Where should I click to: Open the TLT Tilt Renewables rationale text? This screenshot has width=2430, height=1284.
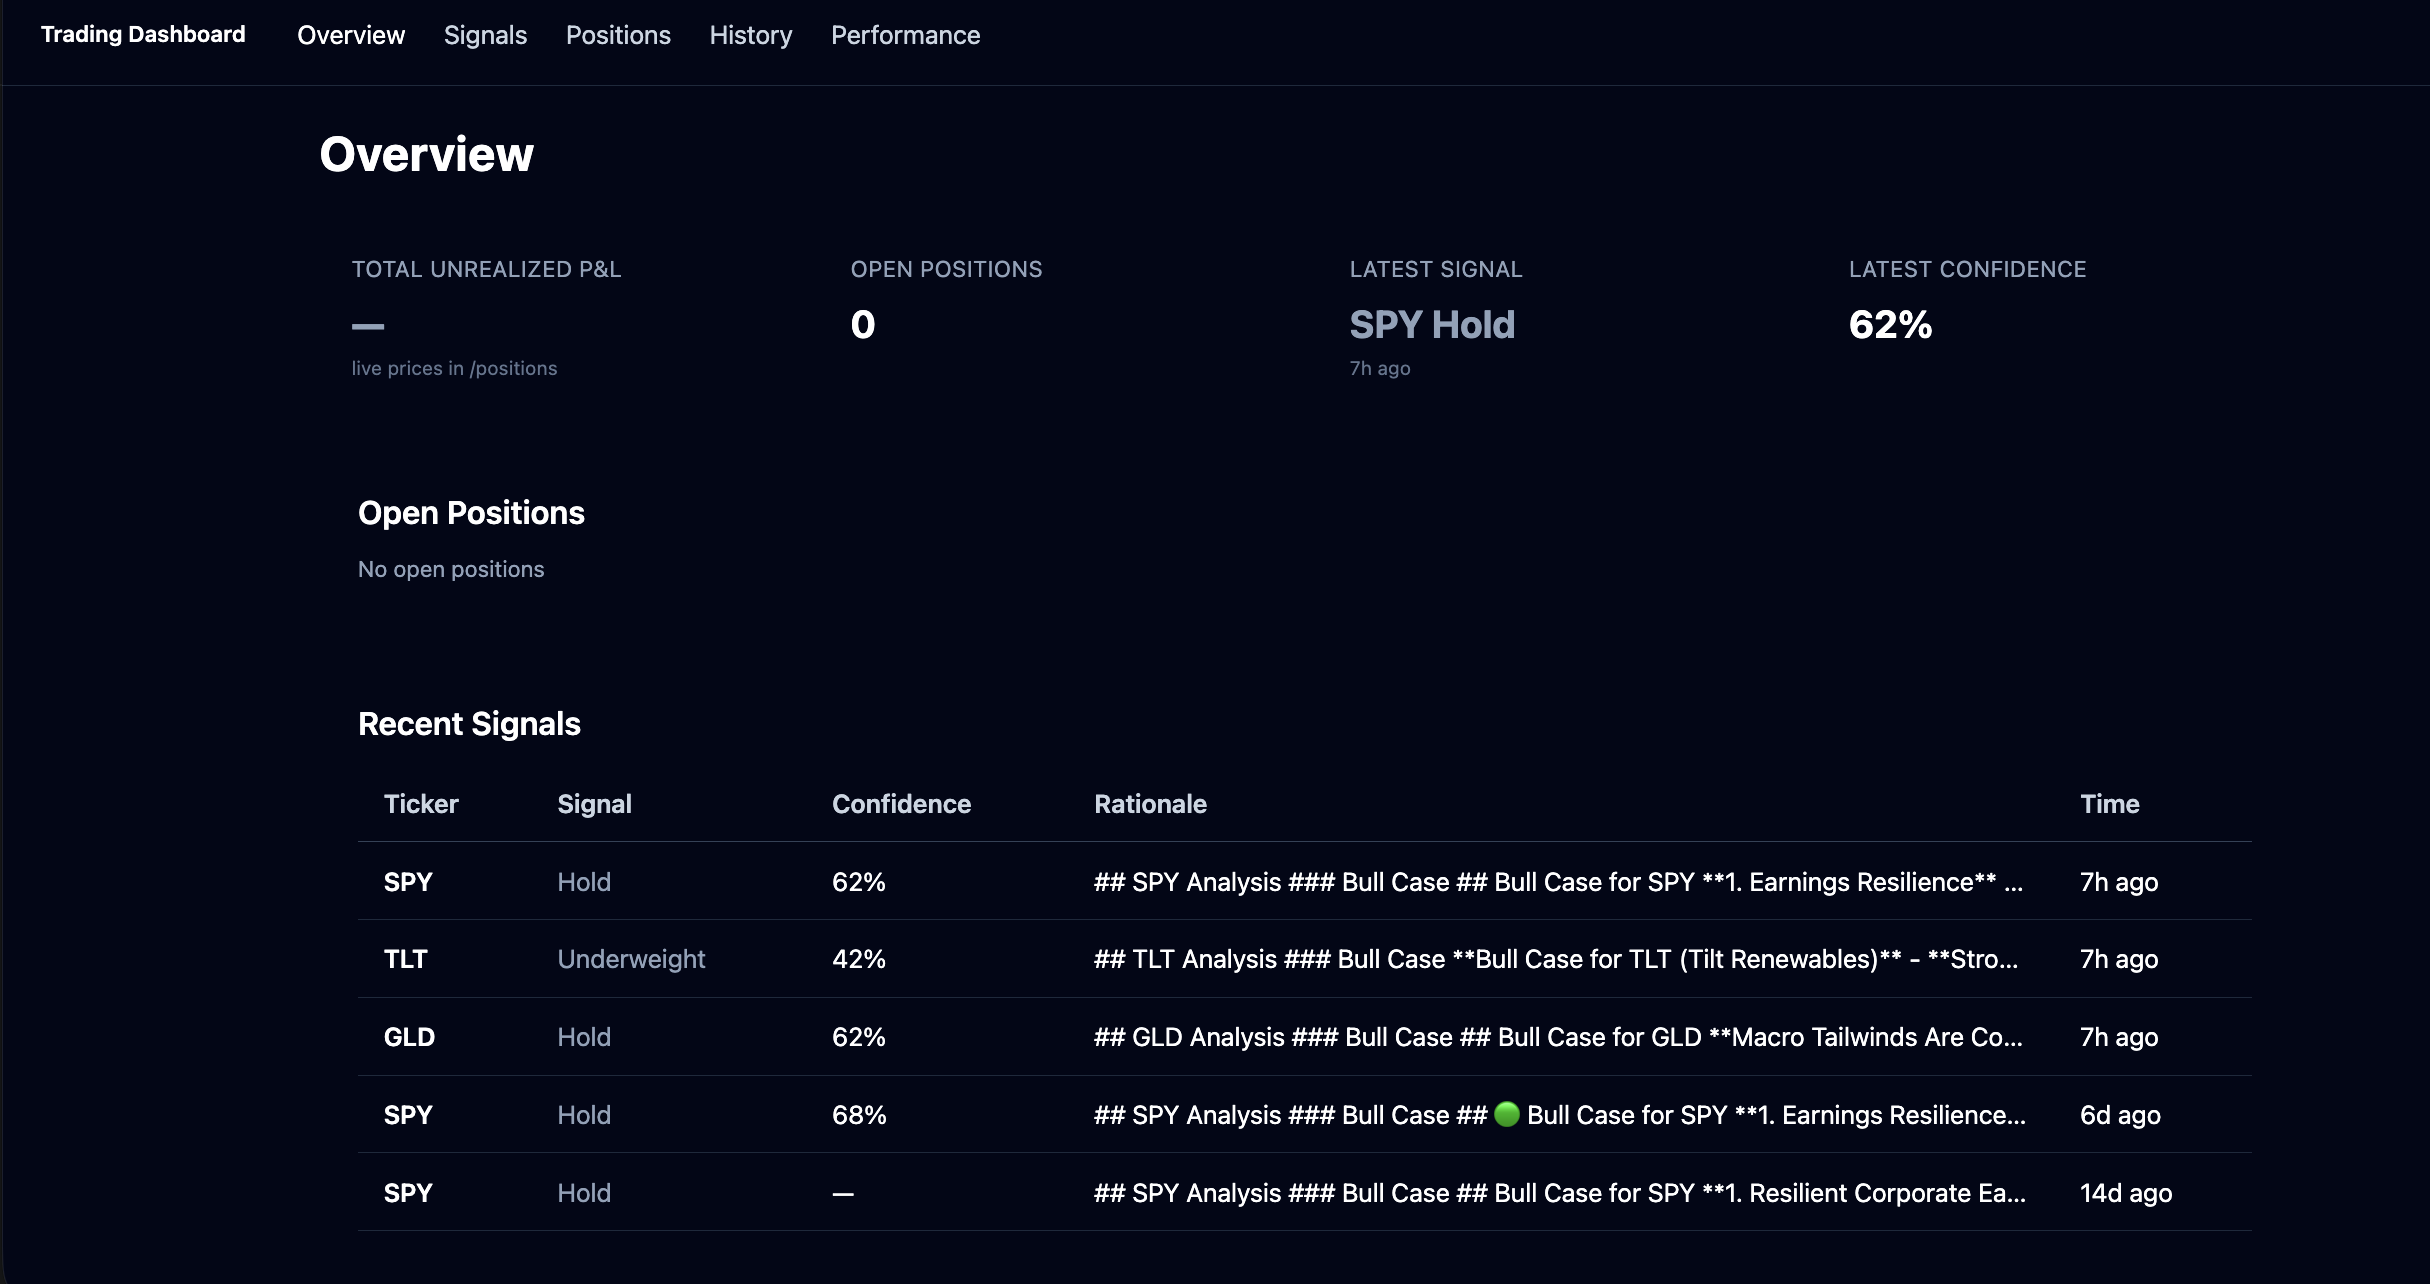tap(1556, 959)
